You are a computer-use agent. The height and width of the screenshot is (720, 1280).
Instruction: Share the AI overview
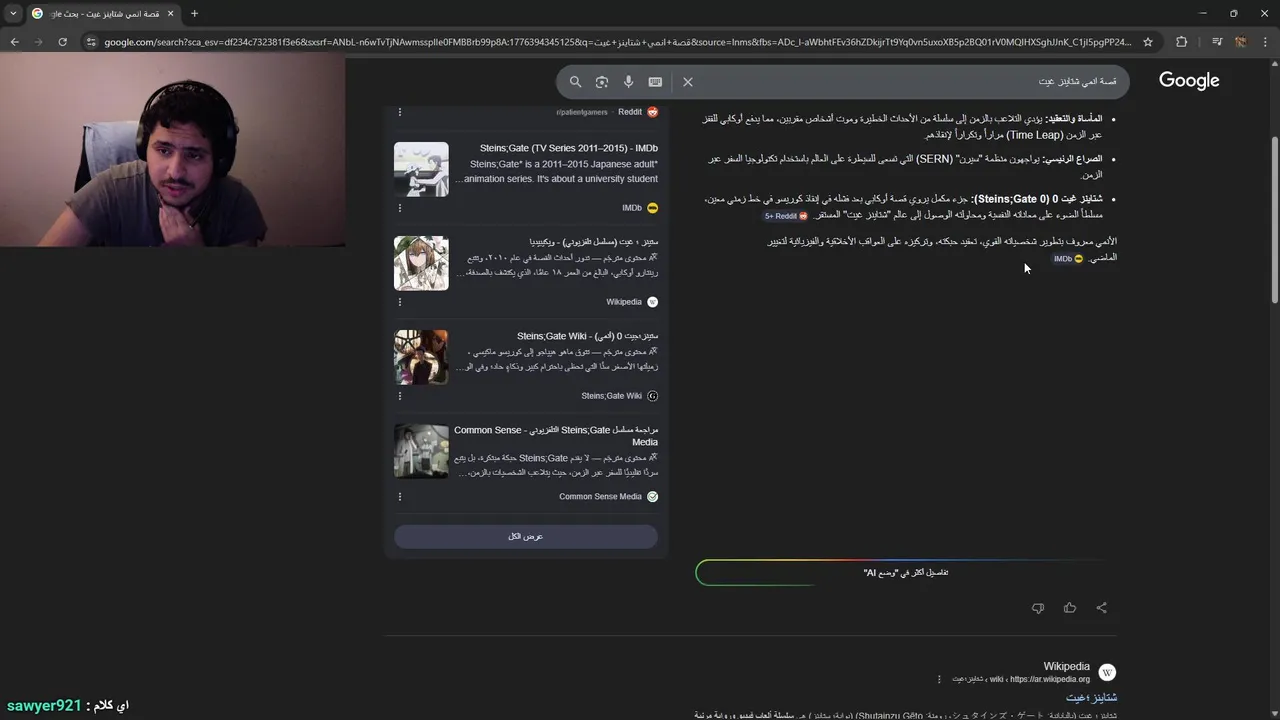[x=1102, y=608]
